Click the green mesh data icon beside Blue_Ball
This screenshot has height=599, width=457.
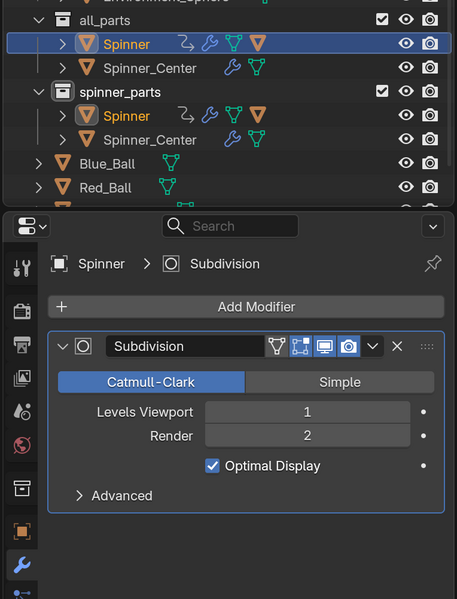171,163
